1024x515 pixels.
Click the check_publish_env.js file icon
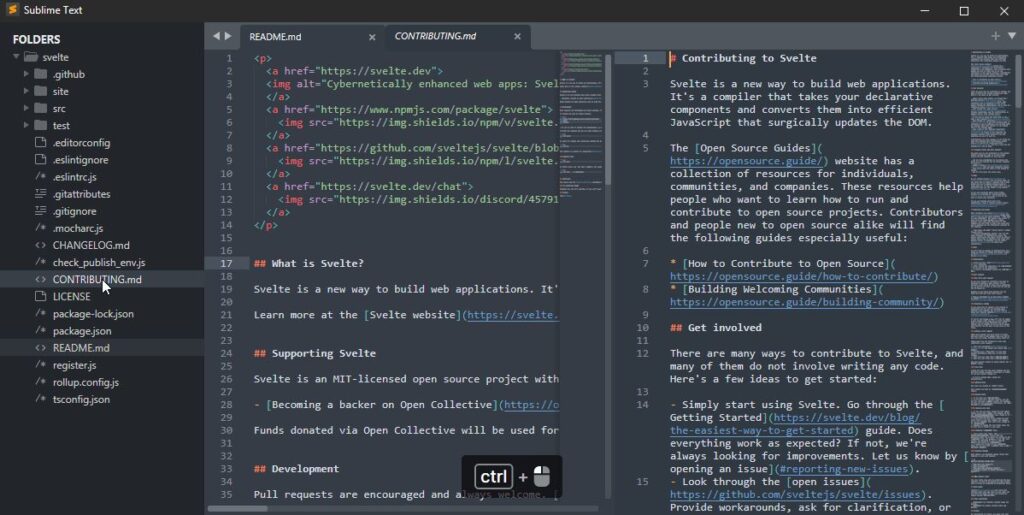(40, 262)
